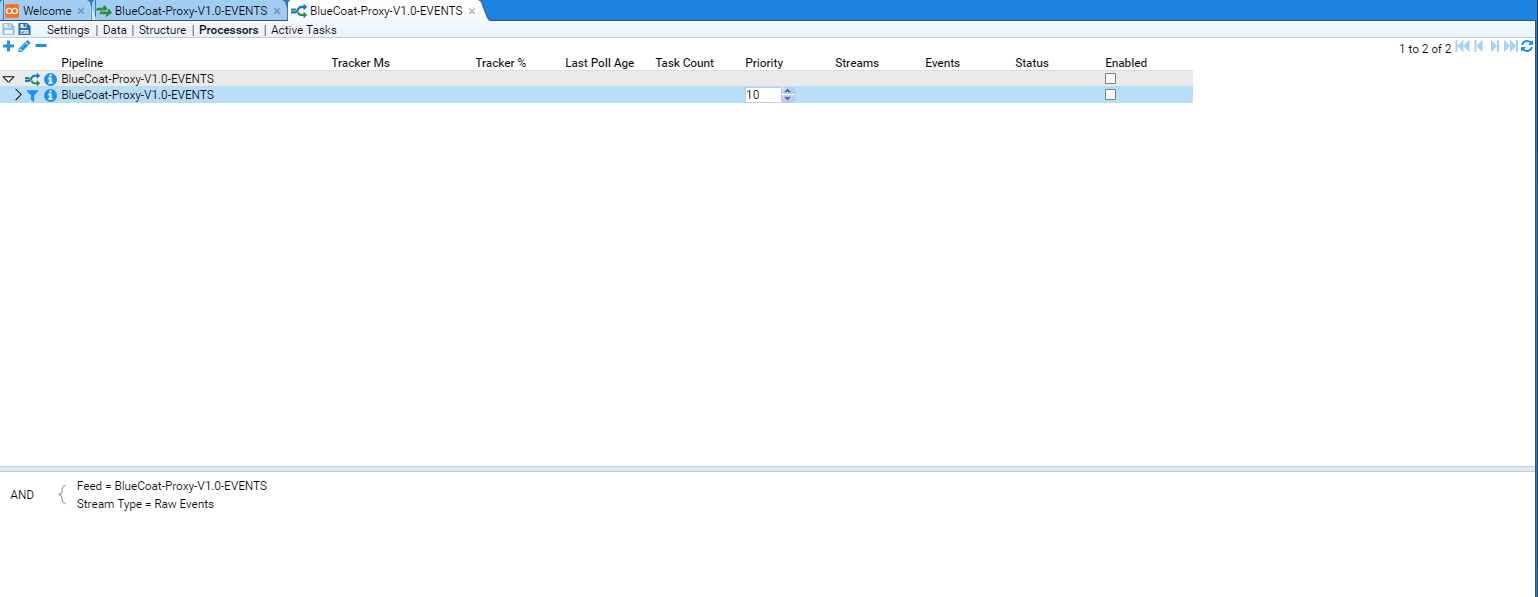Open info for the filter row
Image resolution: width=1538 pixels, height=597 pixels.
[50, 95]
